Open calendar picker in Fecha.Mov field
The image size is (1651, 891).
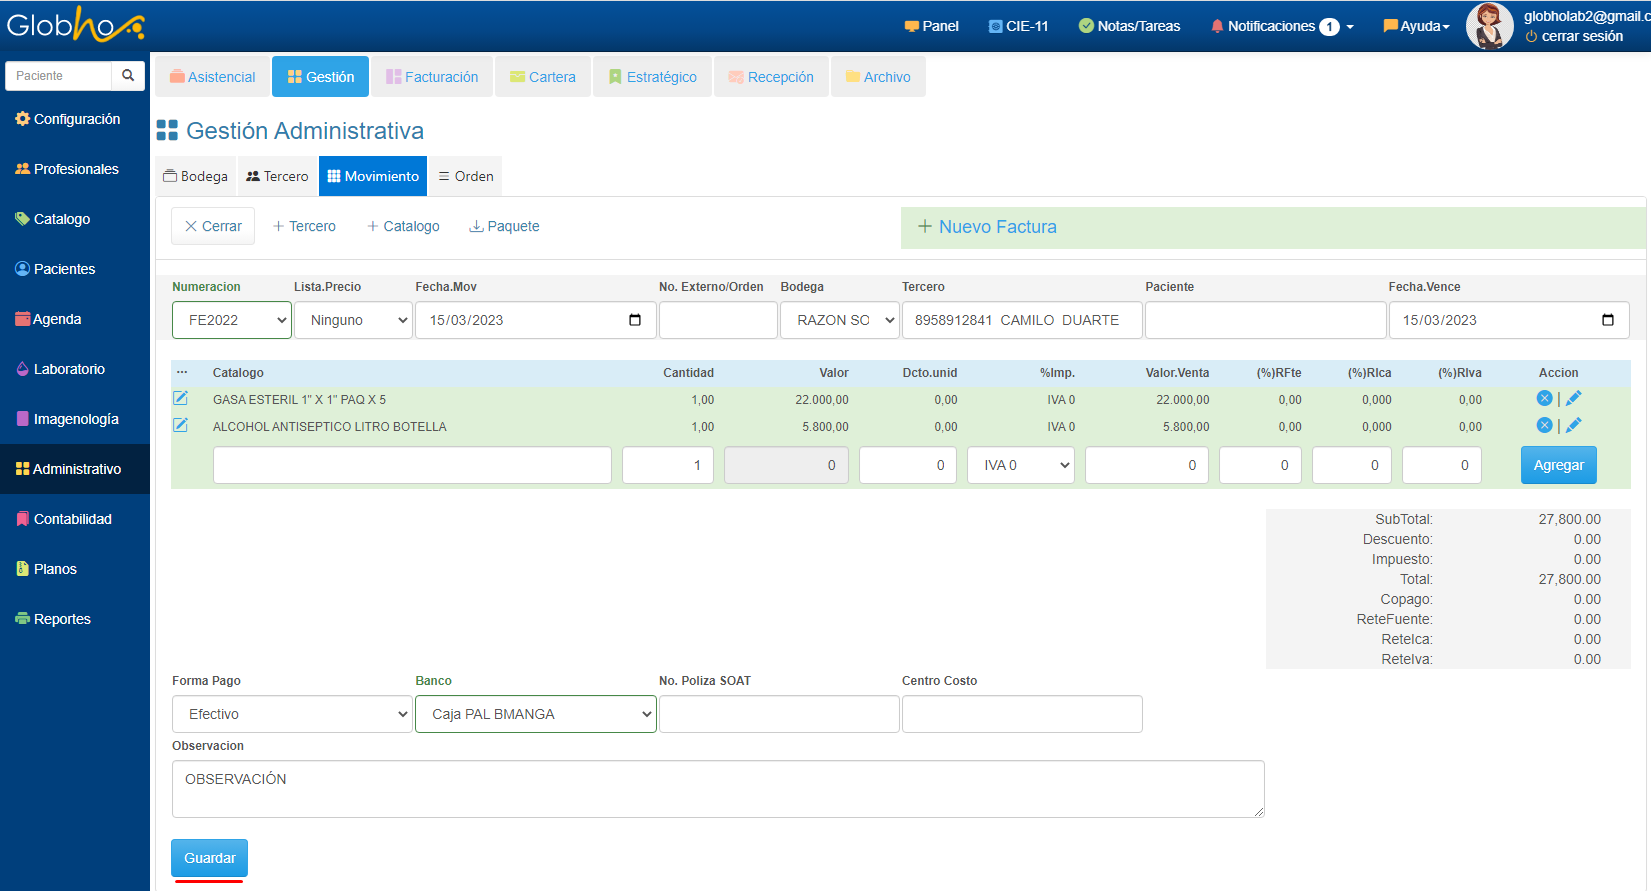coord(634,320)
